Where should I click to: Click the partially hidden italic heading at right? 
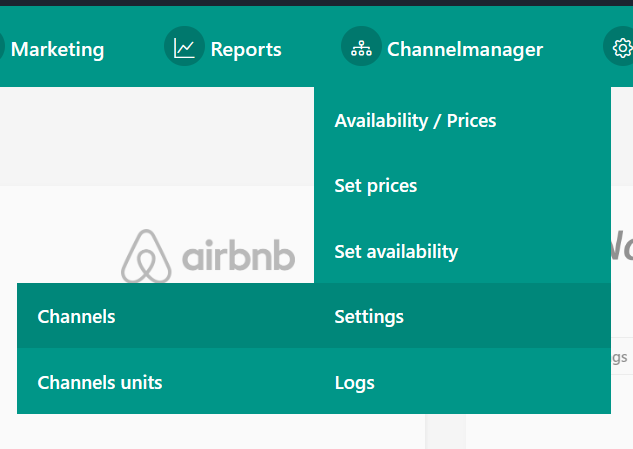pos(621,243)
